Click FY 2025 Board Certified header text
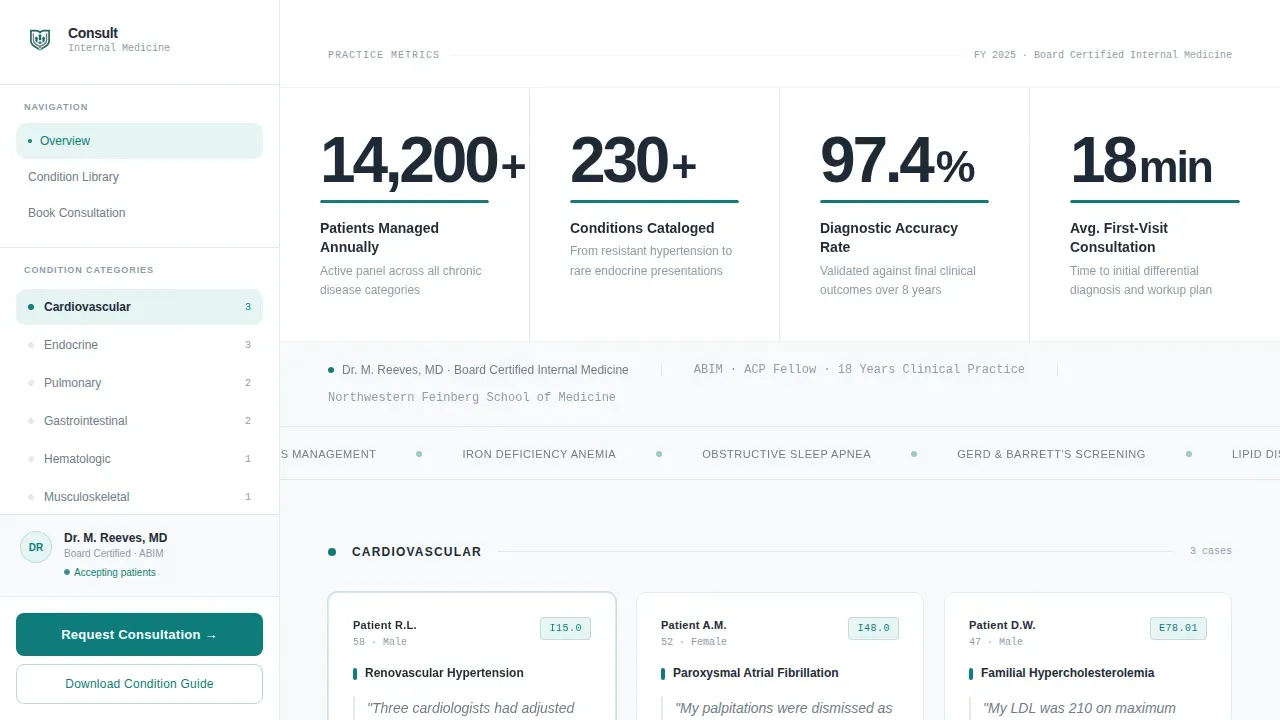The width and height of the screenshot is (1280, 720). click(x=1103, y=55)
